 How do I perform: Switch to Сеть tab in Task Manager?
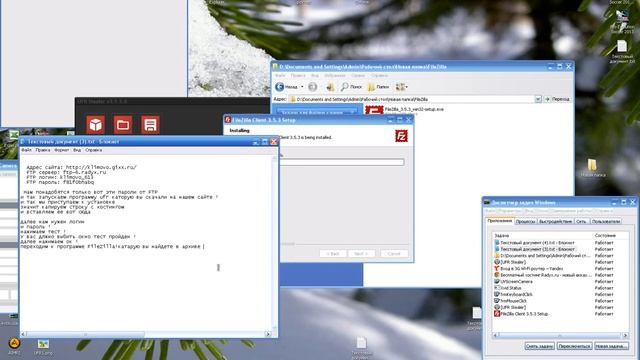pos(581,222)
